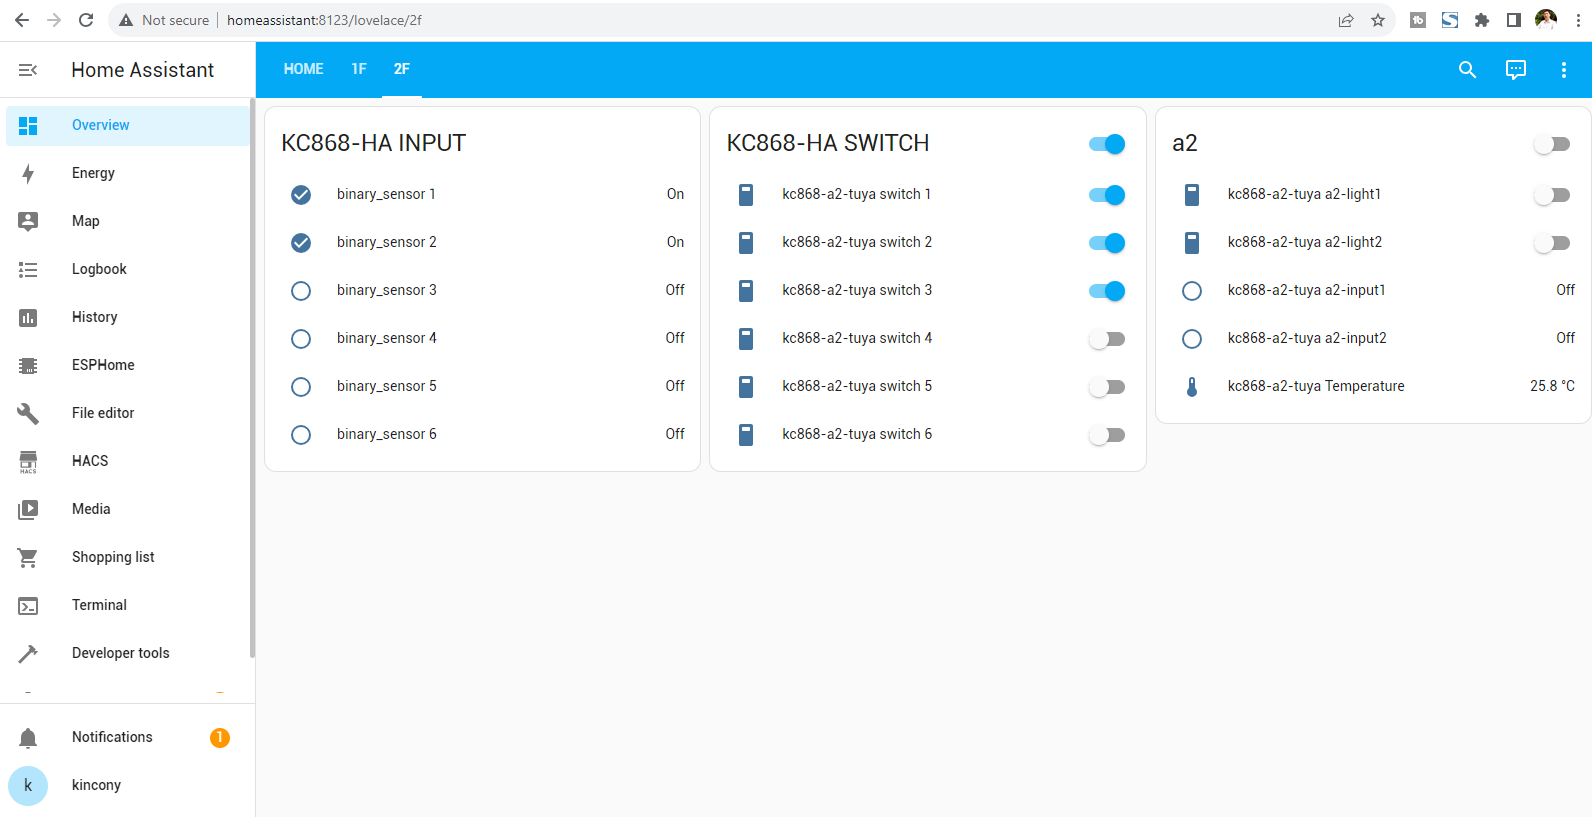1592x817 pixels.
Task: Turn on kc868-a2-tuya a2-light1
Action: coord(1552,195)
